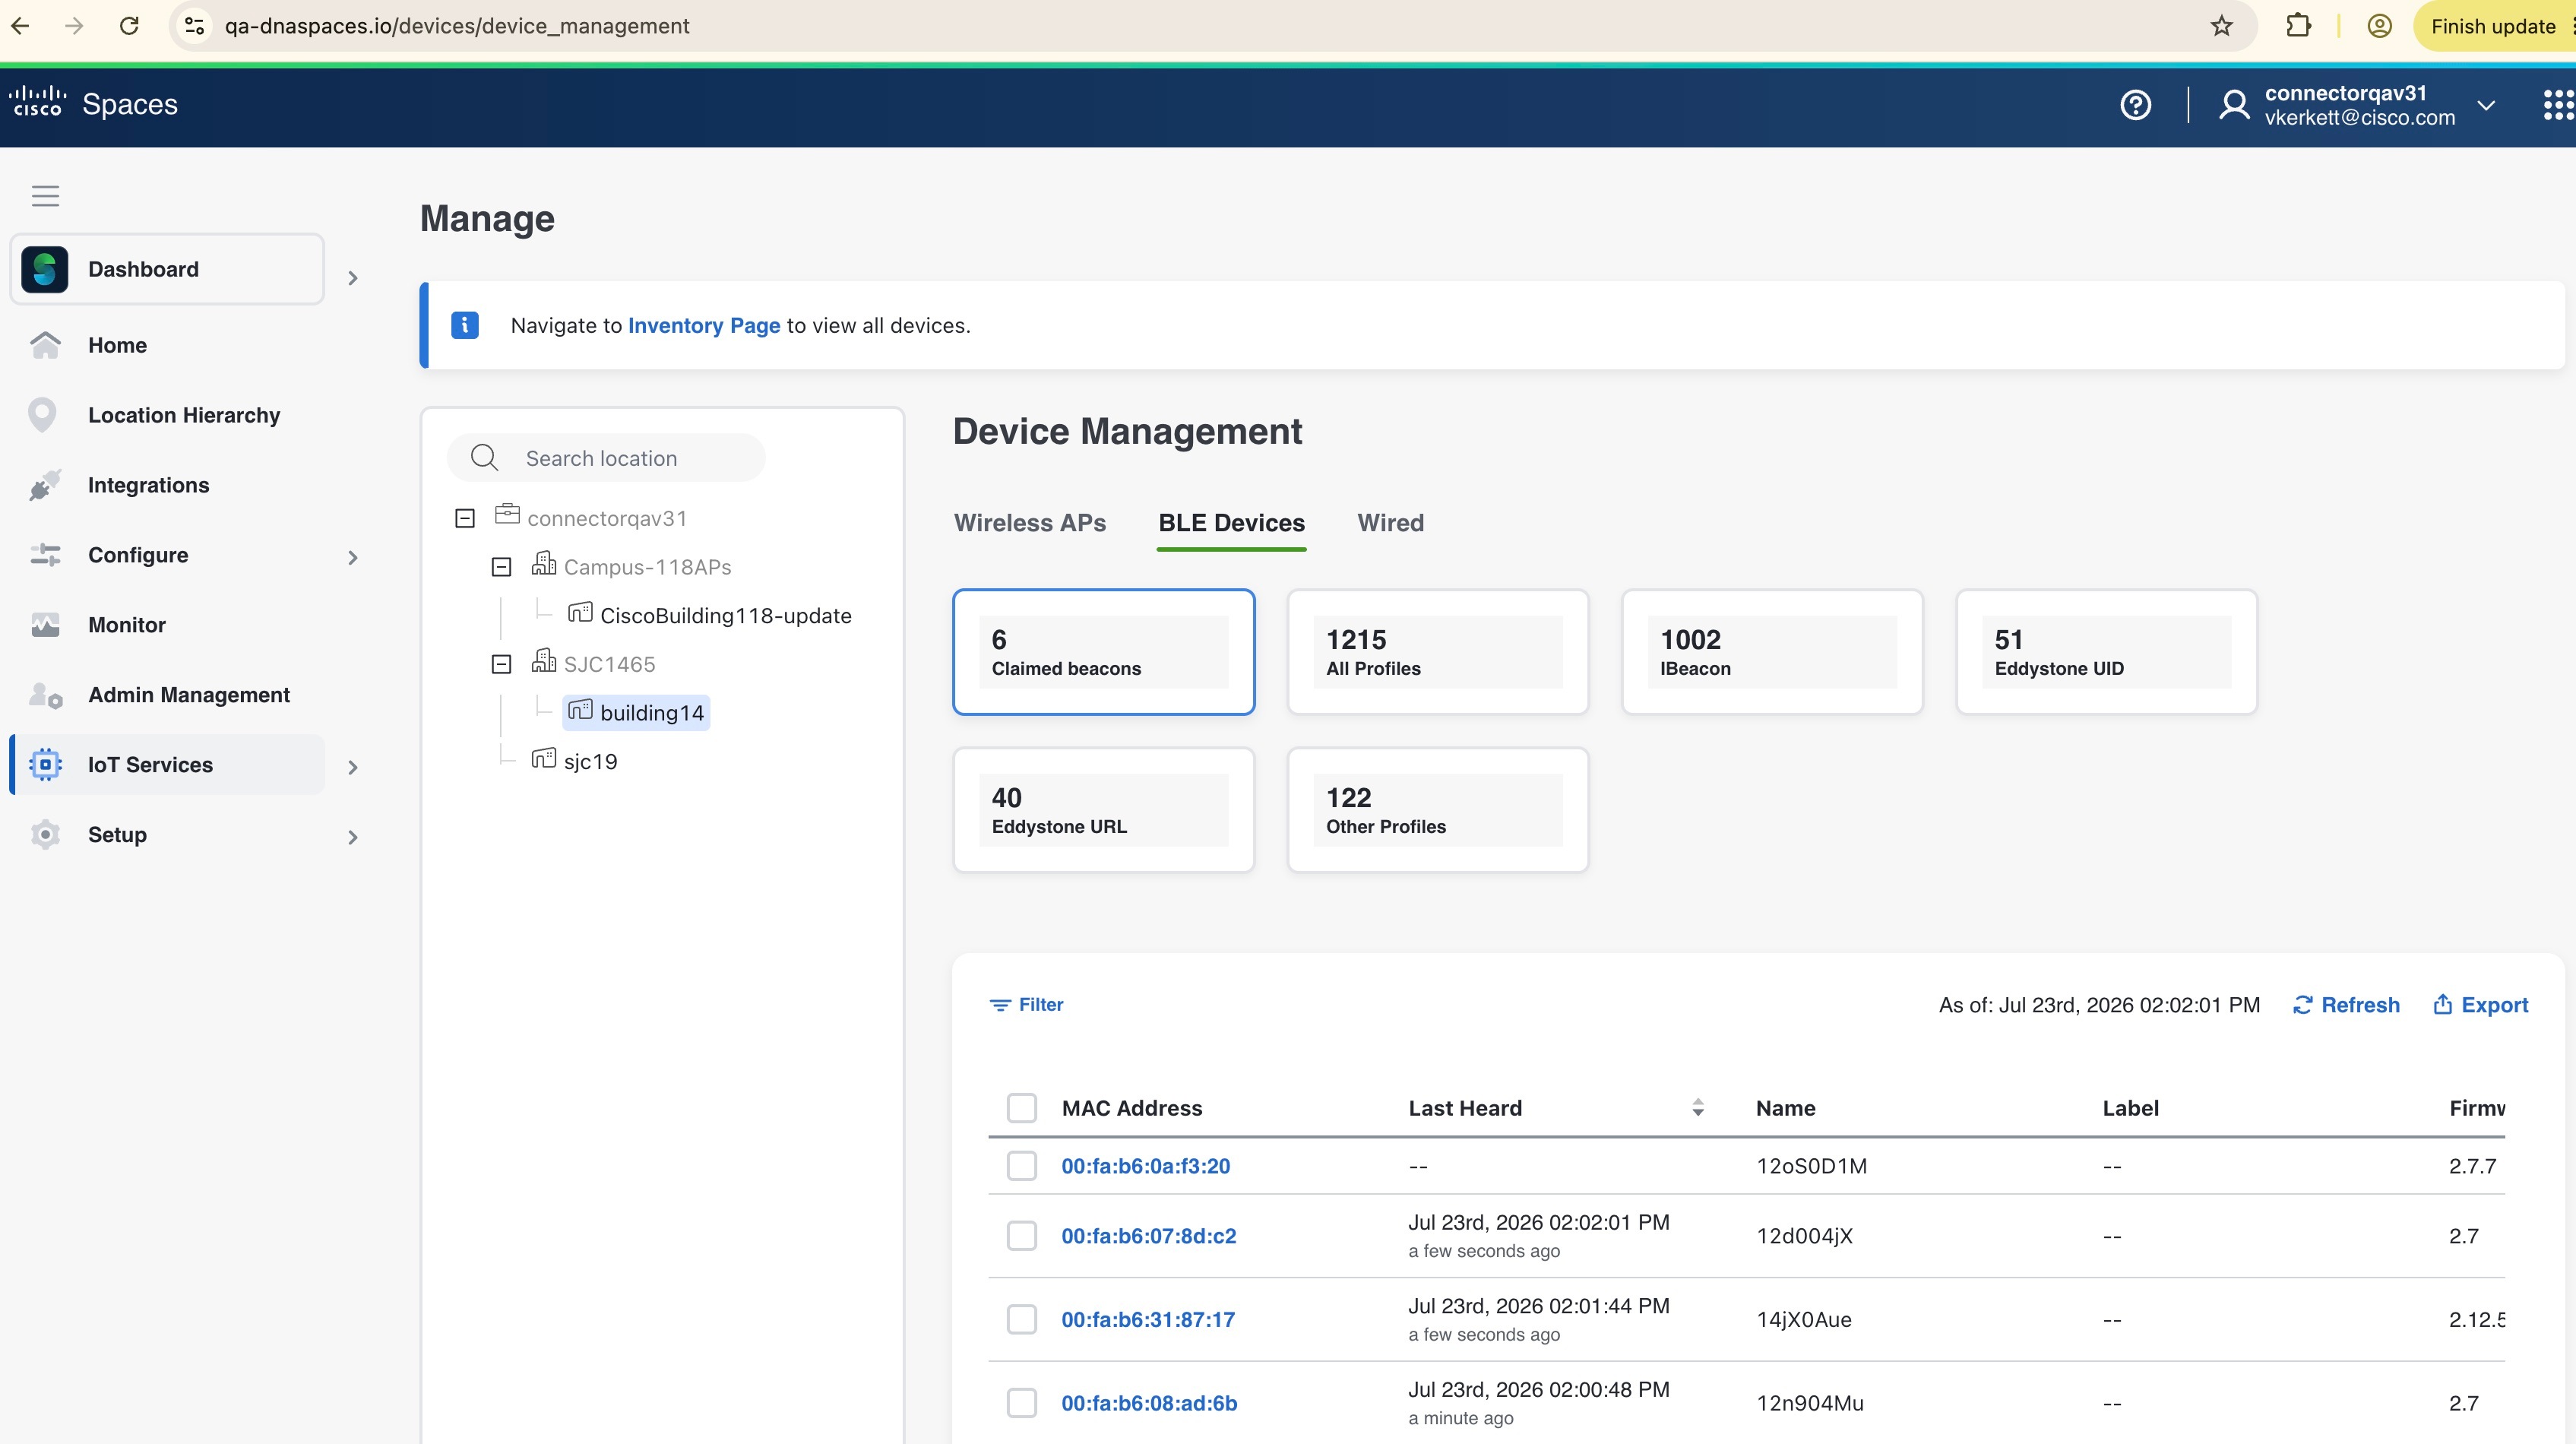Reload the current browser page
Viewport: 2576px width, 1444px height.
(x=129, y=26)
